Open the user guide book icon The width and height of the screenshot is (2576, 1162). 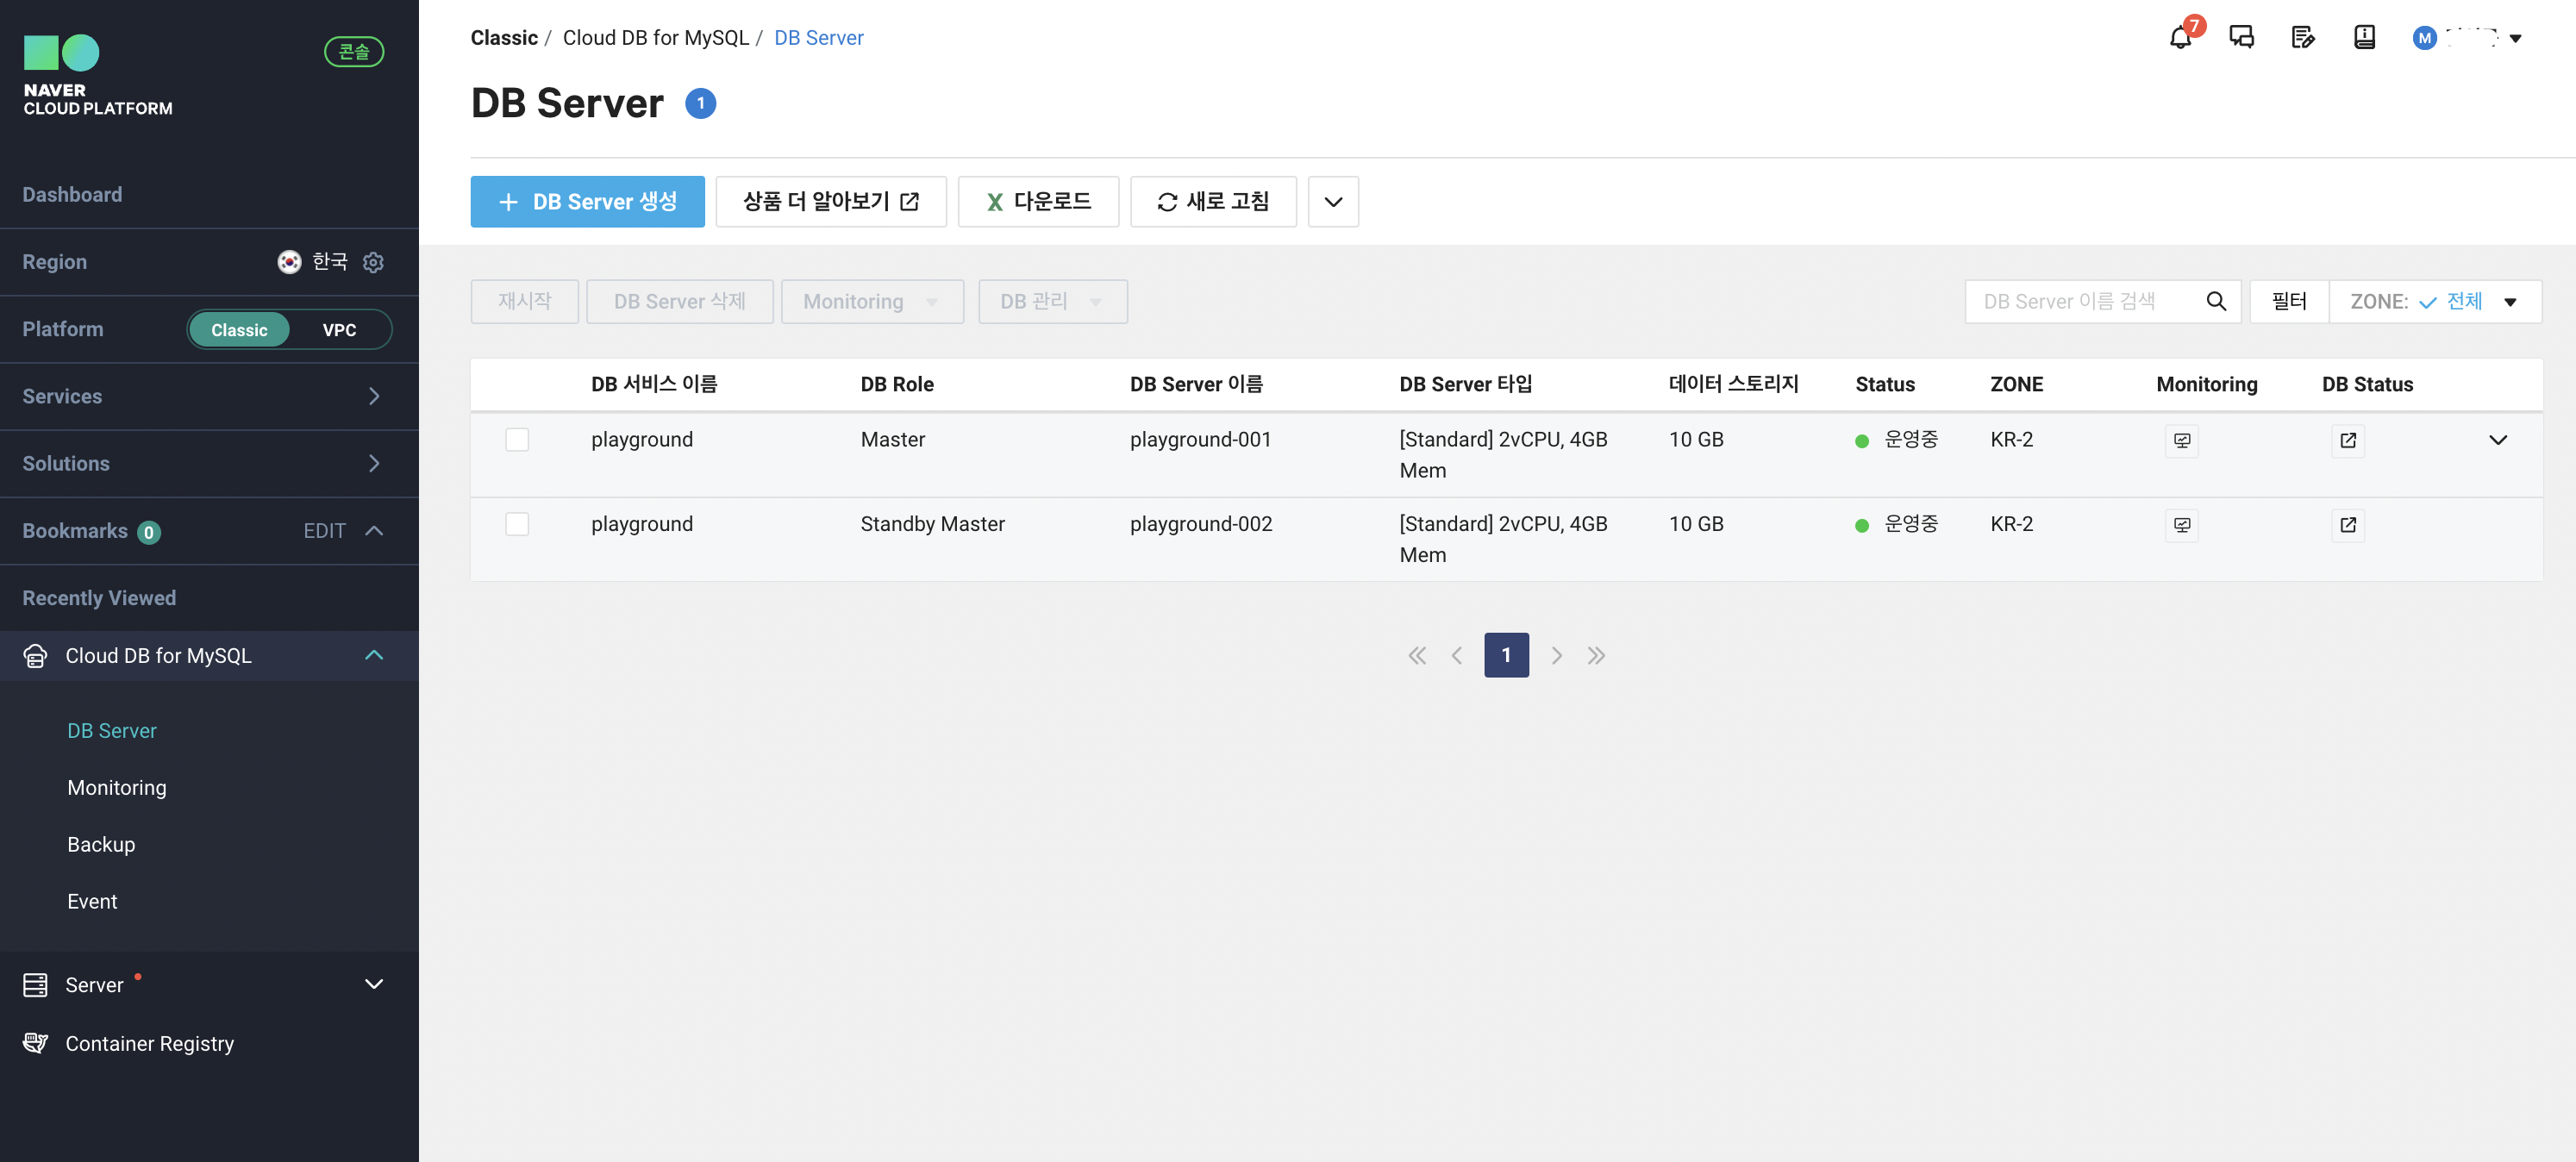tap(2364, 38)
